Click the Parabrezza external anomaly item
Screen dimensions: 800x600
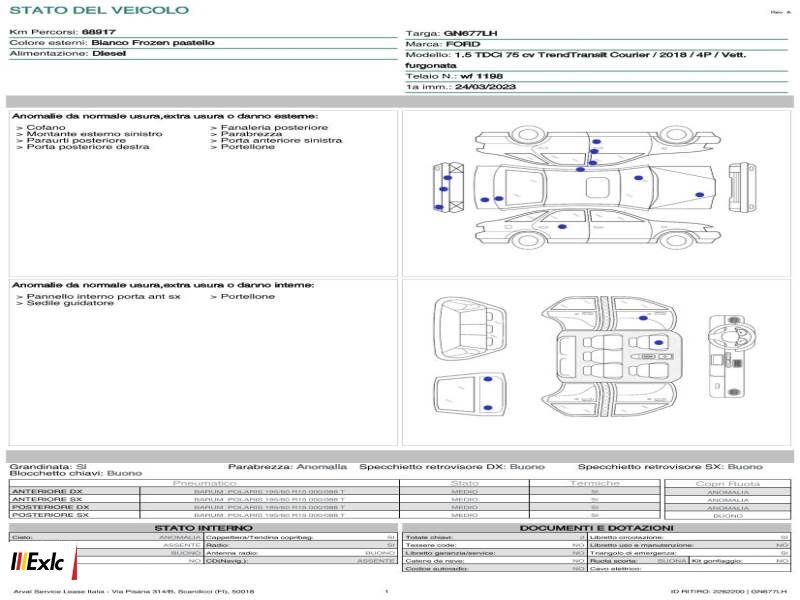(x=251, y=134)
